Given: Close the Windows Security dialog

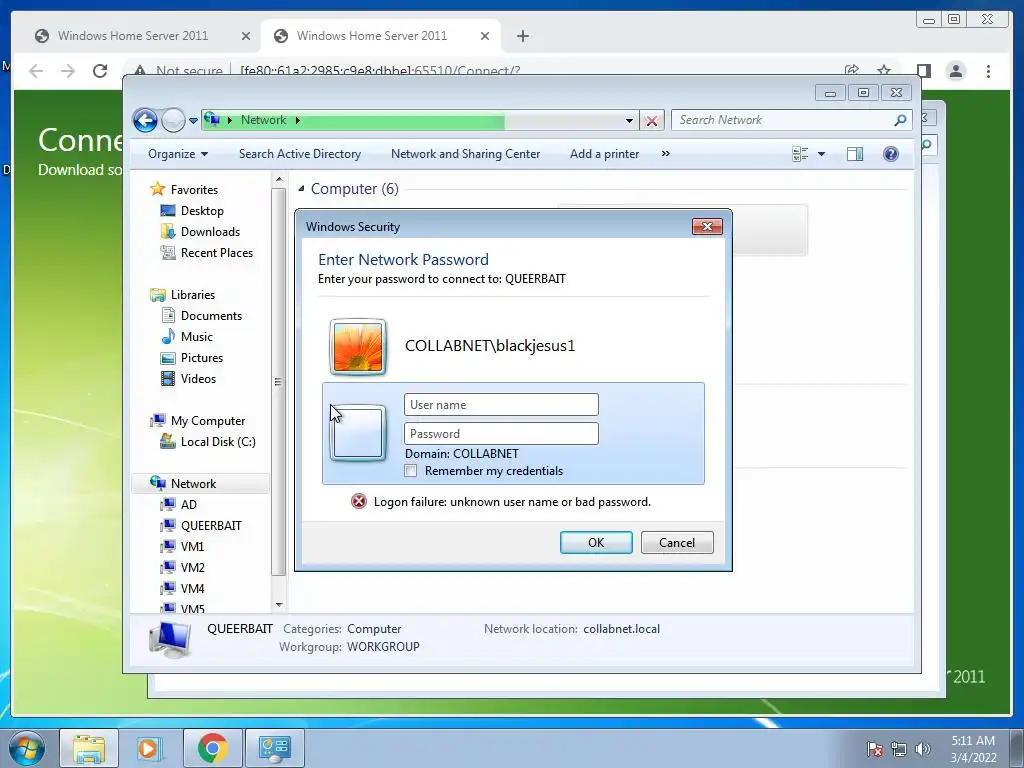Looking at the screenshot, I should (707, 227).
